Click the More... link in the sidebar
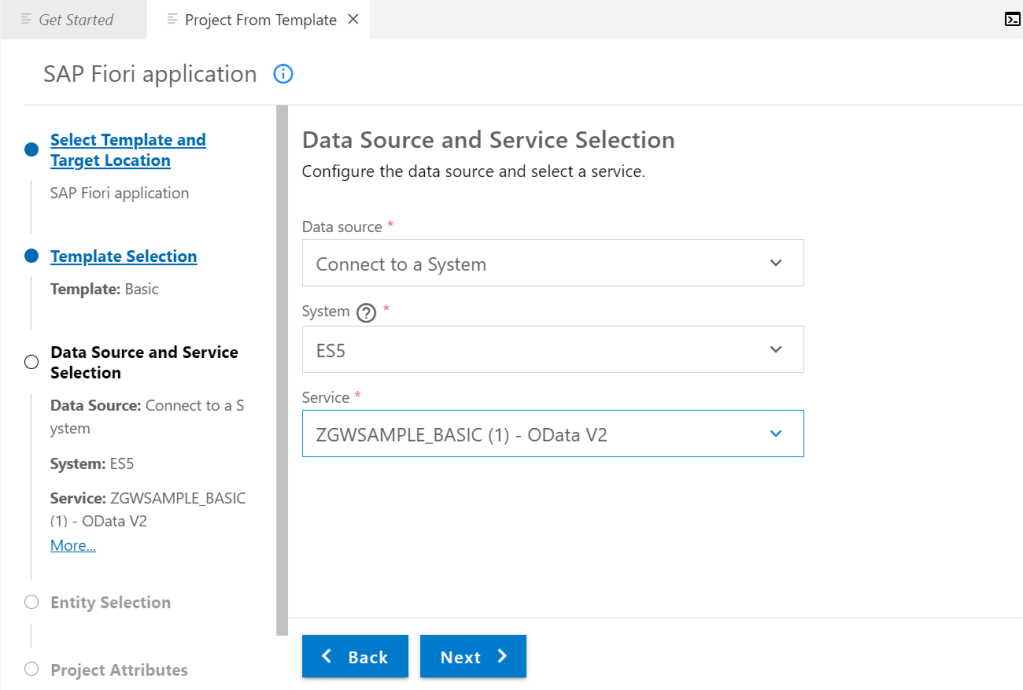1023x690 pixels. (x=73, y=545)
